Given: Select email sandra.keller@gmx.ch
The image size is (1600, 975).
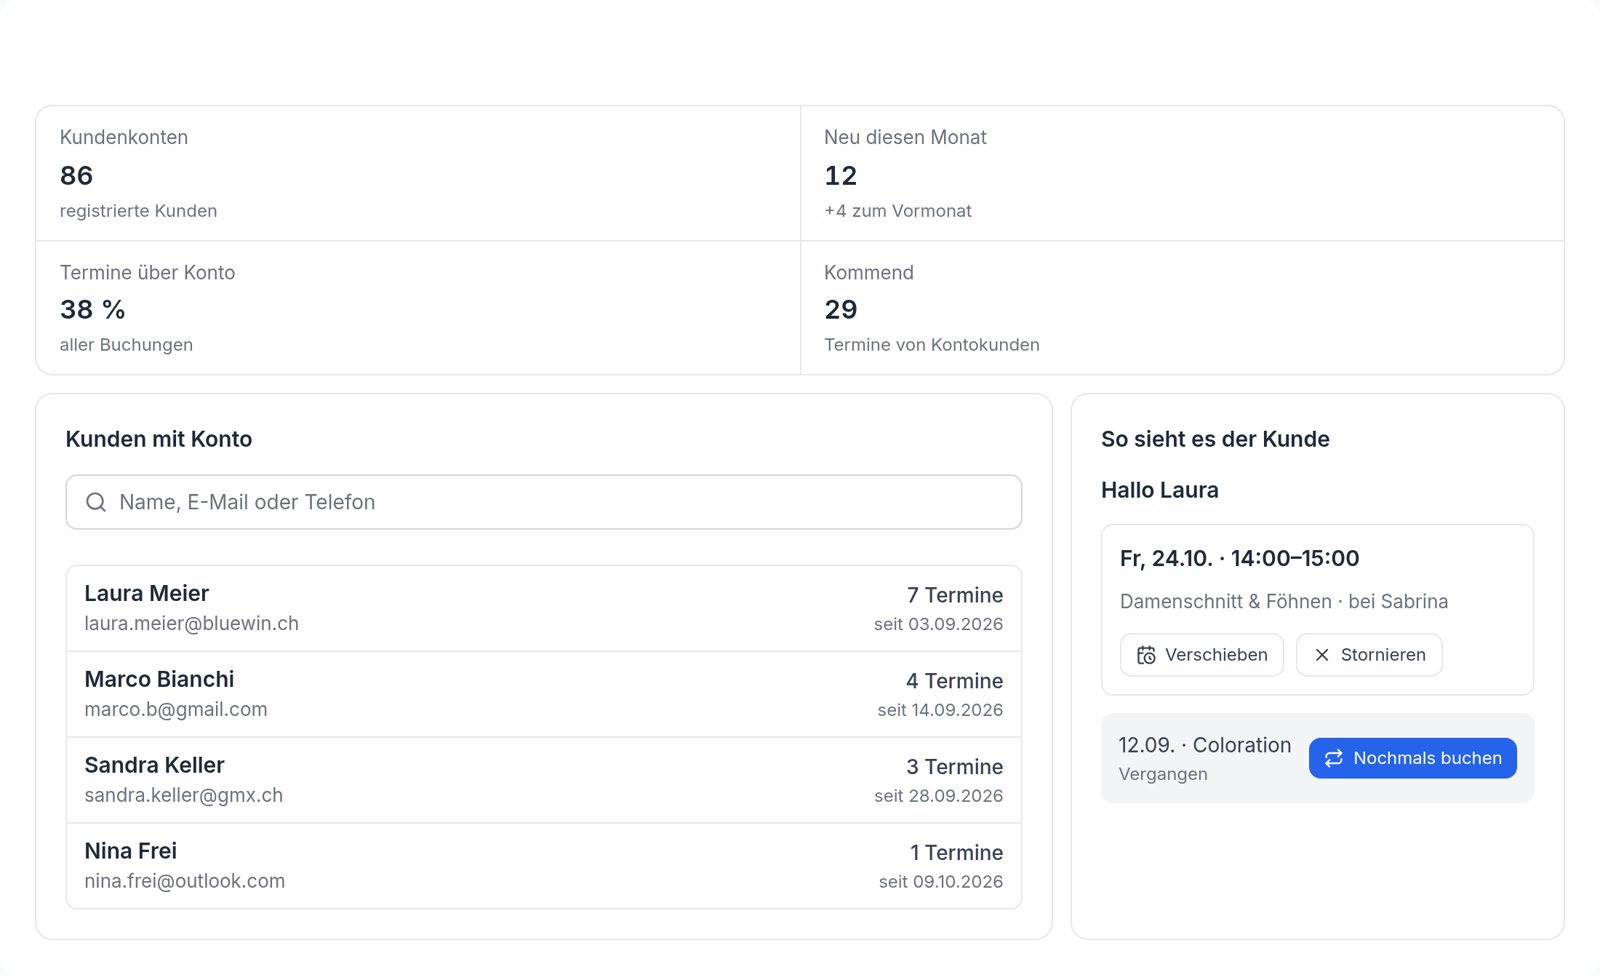Looking at the screenshot, I should click(x=184, y=795).
